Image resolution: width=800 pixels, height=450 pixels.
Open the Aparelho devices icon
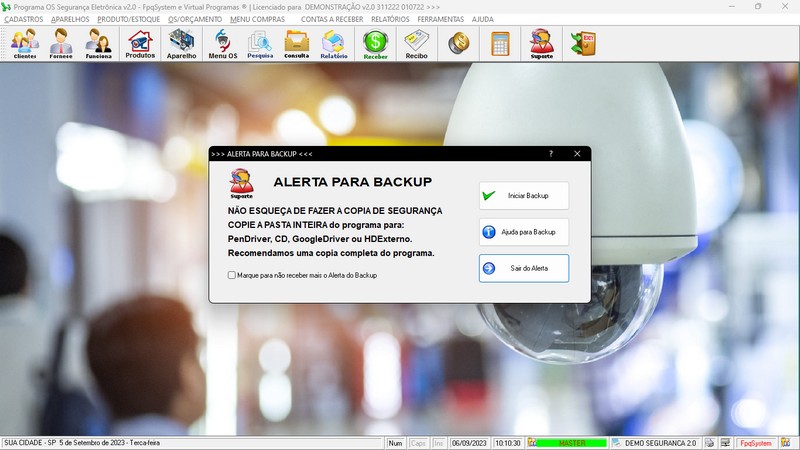(182, 44)
